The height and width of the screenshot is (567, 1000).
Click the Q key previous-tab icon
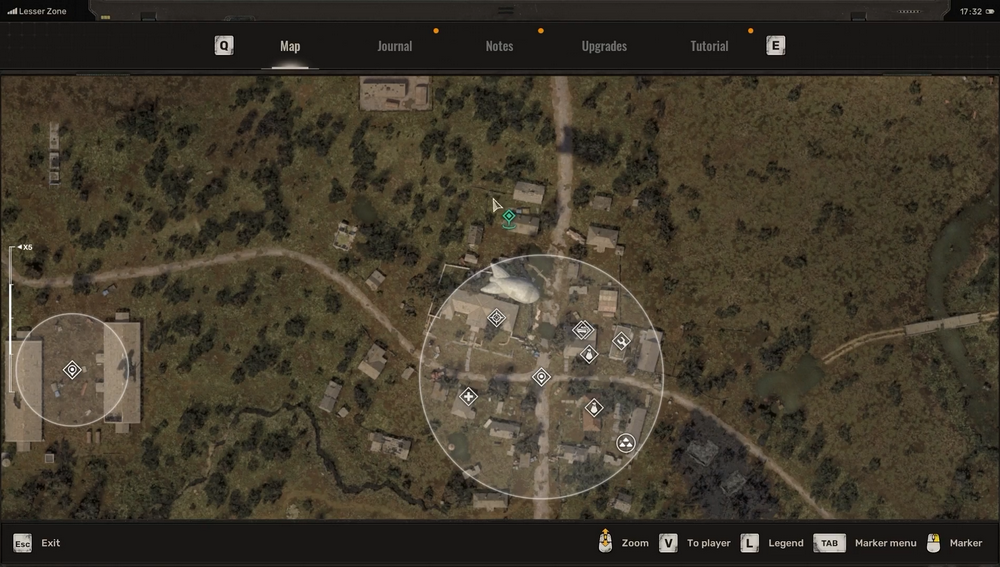[x=224, y=45]
